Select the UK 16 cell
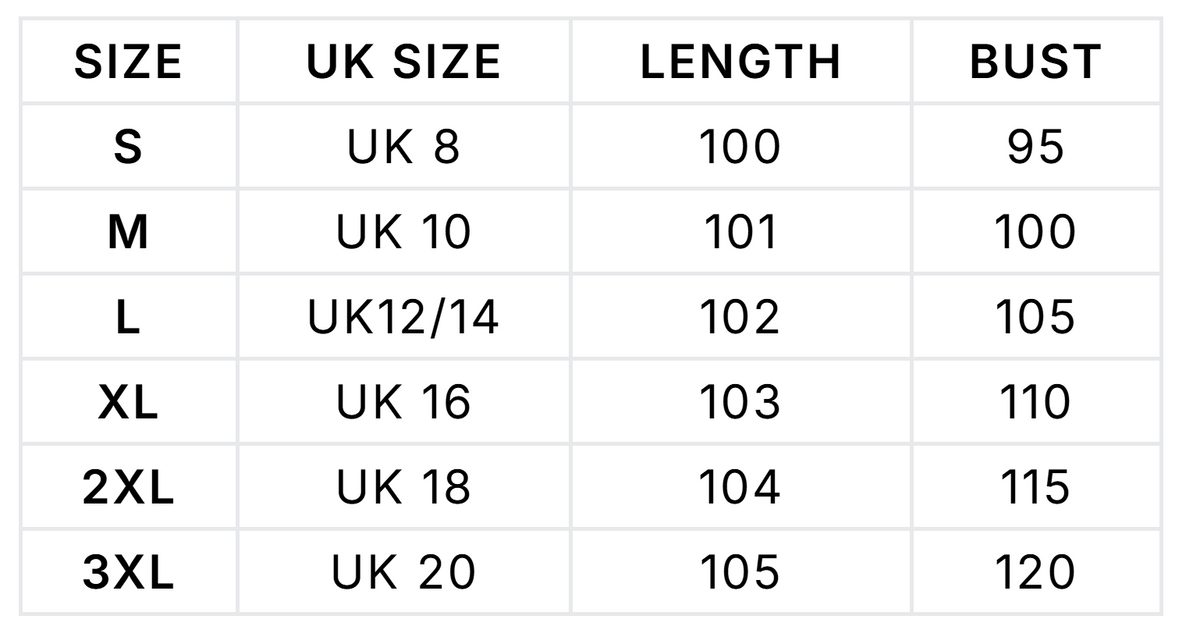 pos(404,403)
